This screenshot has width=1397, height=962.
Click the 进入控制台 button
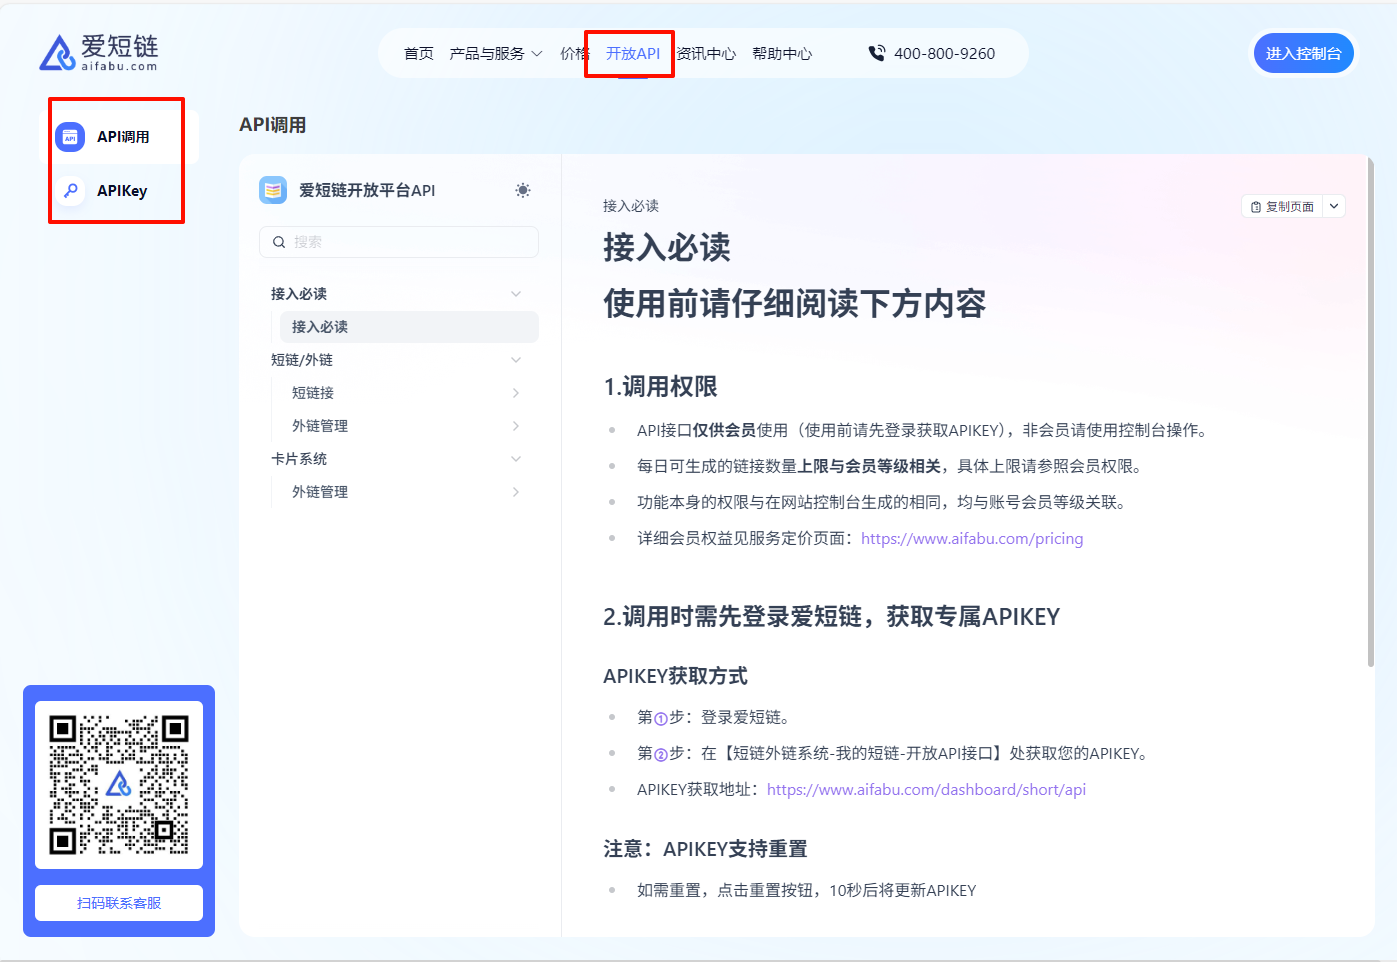1303,54
